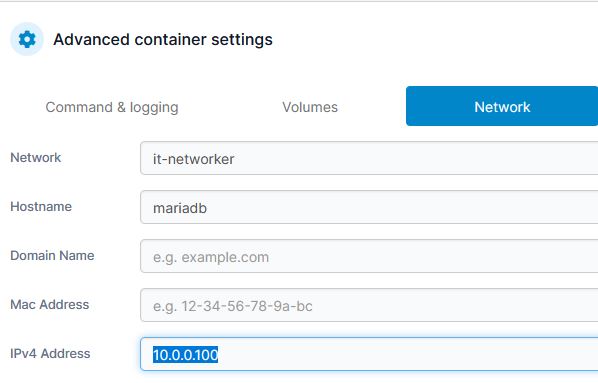The height and width of the screenshot is (383, 598).
Task: Click the it-networker selected value
Action: click(193, 159)
